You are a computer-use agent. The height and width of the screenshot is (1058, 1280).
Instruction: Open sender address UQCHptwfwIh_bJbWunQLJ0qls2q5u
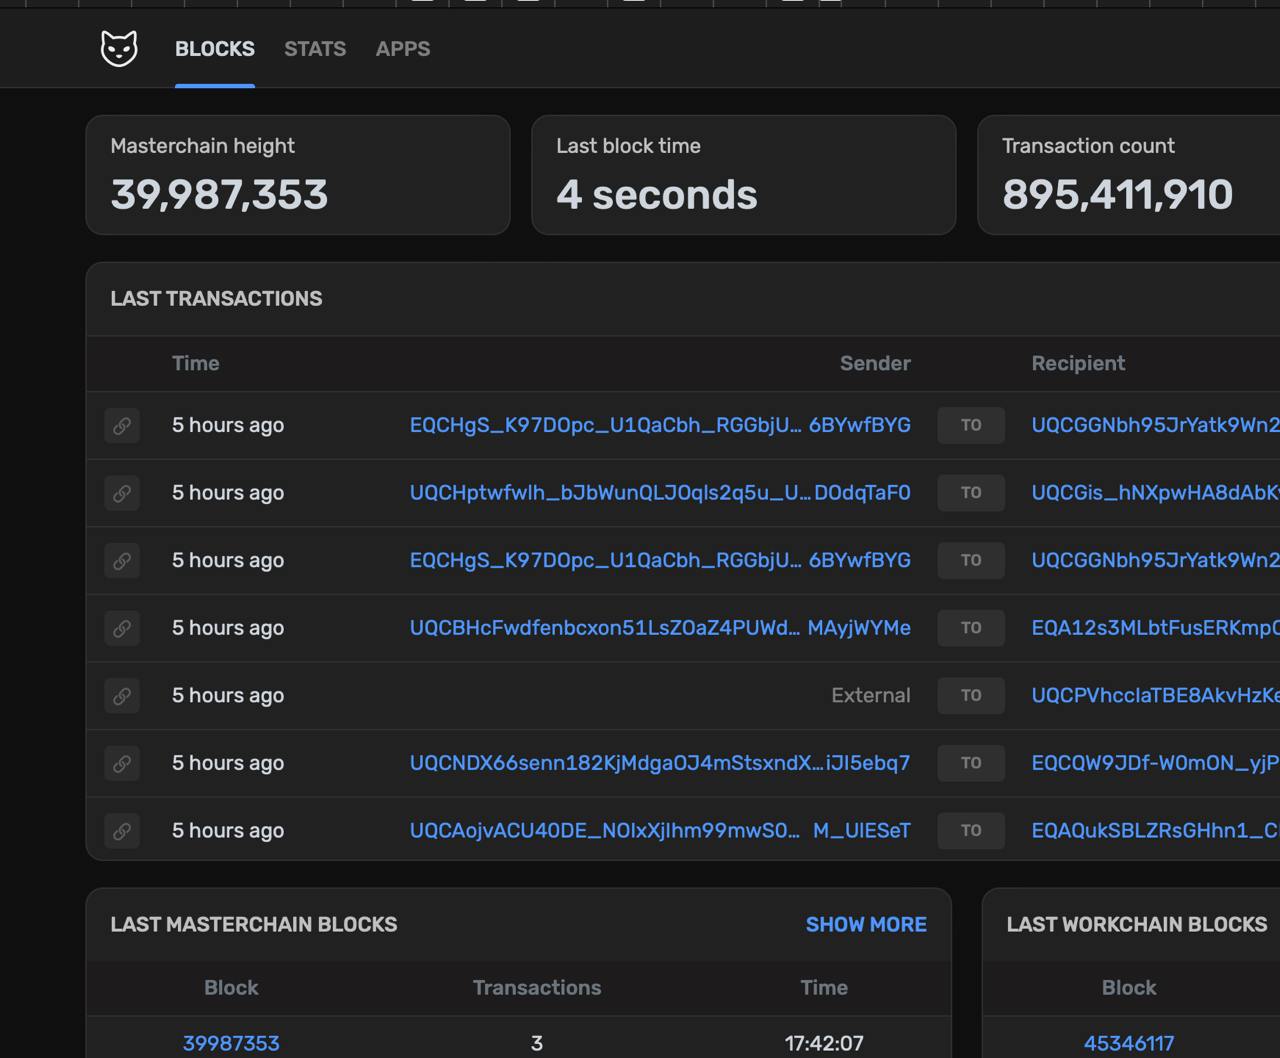pyautogui.click(x=660, y=493)
